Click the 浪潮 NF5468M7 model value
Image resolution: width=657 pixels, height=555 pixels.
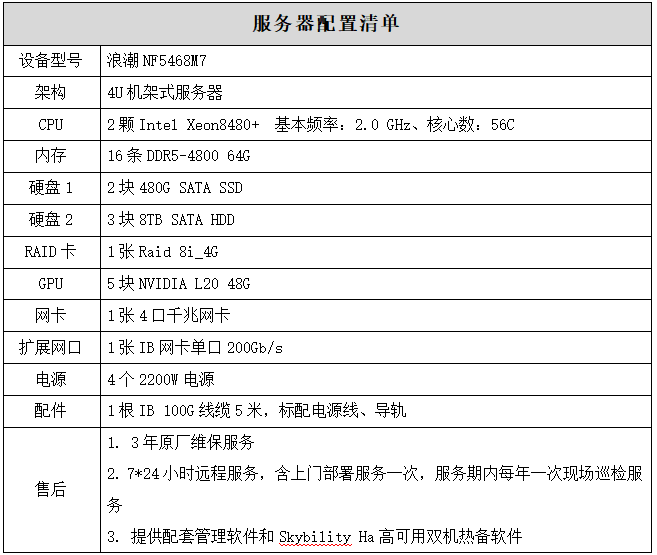(156, 60)
